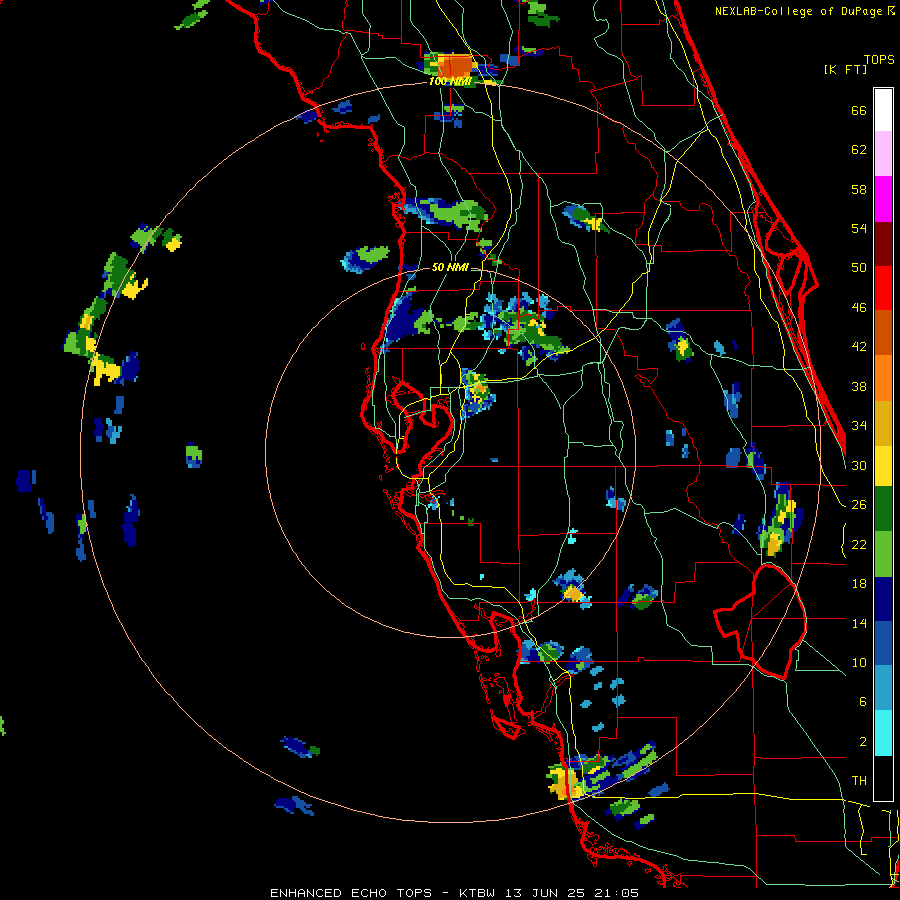Screen dimensions: 900x900
Task: Click the gold legend swatch above yellow
Action: pos(883,423)
